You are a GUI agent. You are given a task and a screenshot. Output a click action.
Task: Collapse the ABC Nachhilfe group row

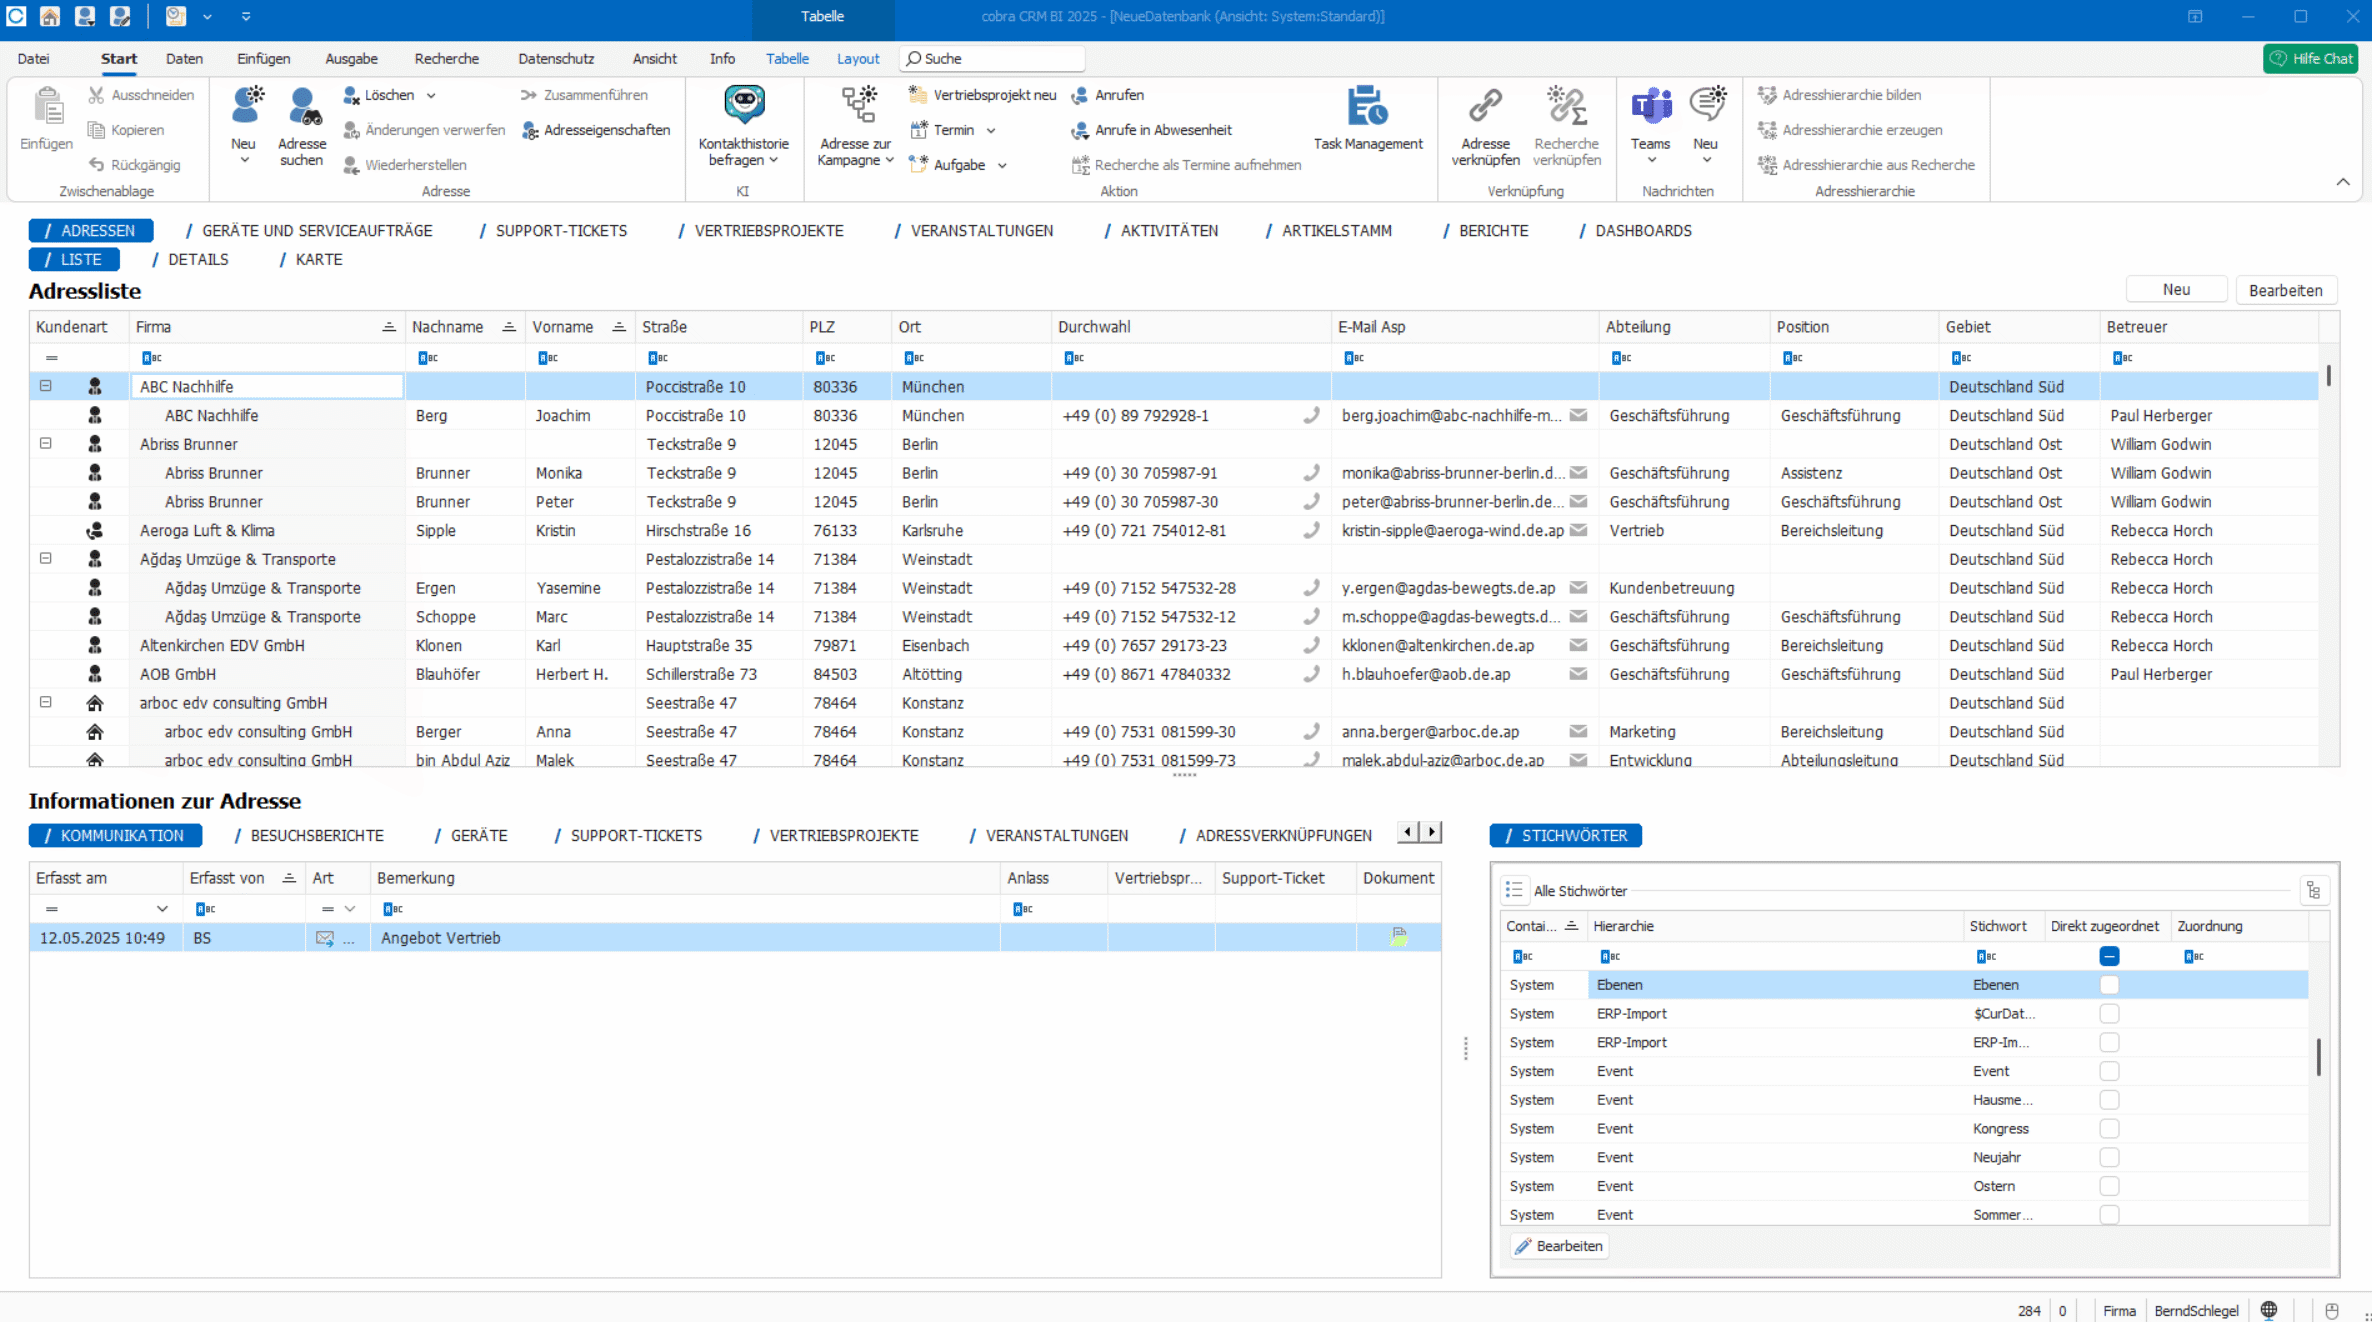(45, 386)
